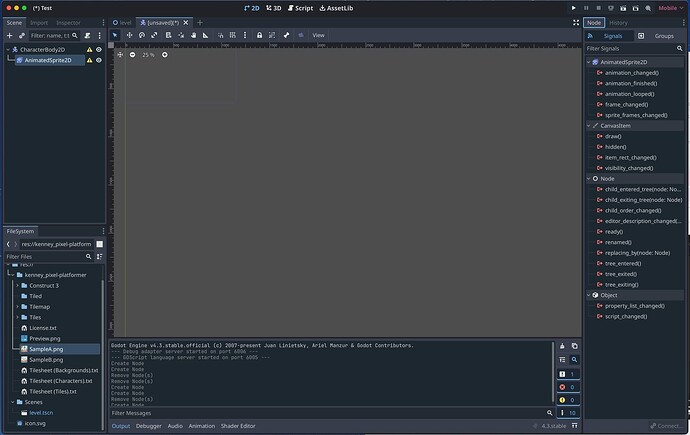Toggle distraction-free mode icon
The height and width of the screenshot is (435, 690).
576,22
